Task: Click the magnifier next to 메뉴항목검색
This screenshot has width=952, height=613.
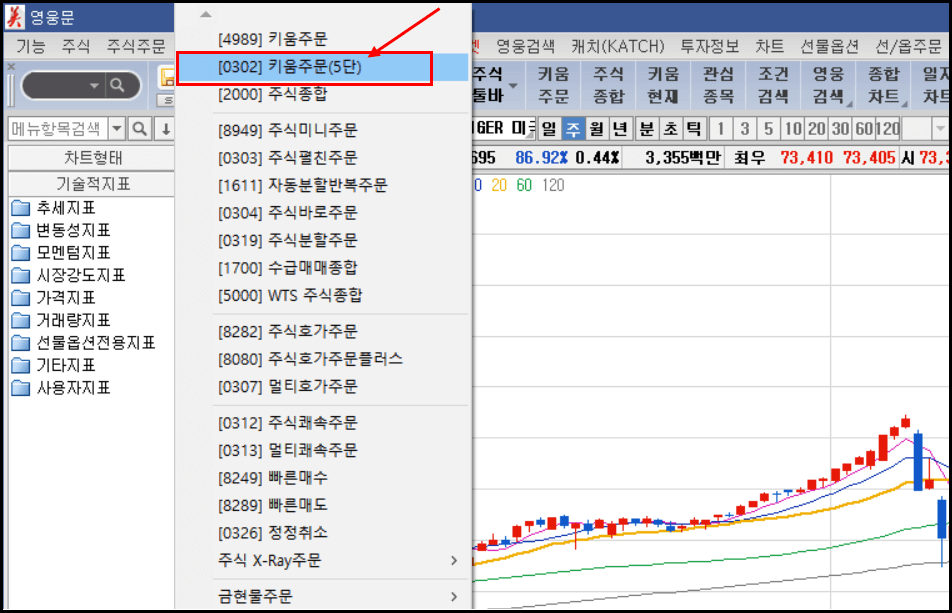Action: pos(140,129)
